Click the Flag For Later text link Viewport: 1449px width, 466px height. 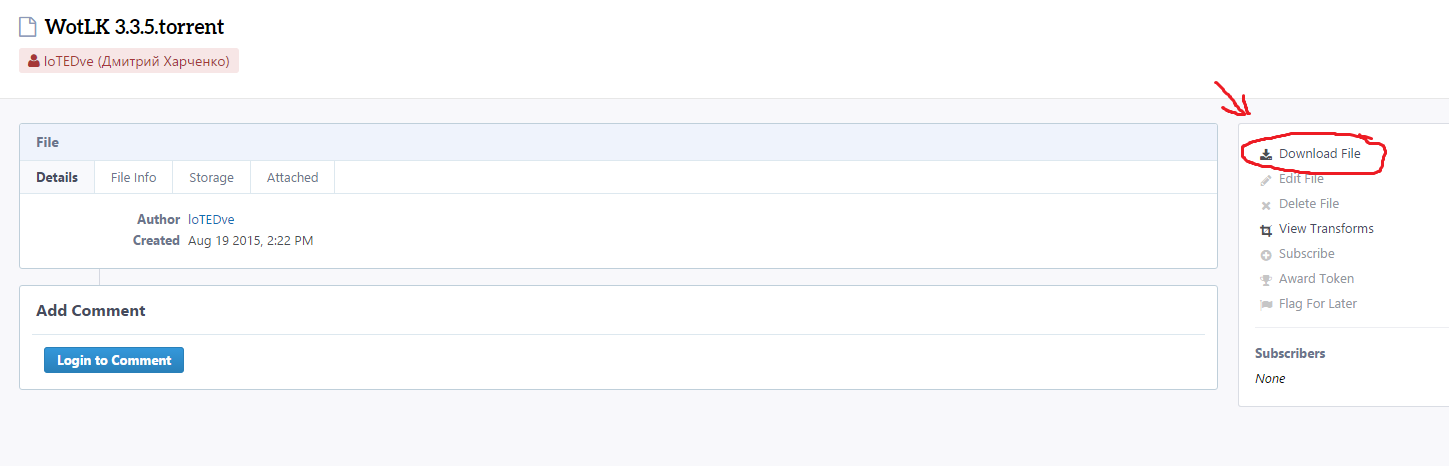tap(1318, 304)
